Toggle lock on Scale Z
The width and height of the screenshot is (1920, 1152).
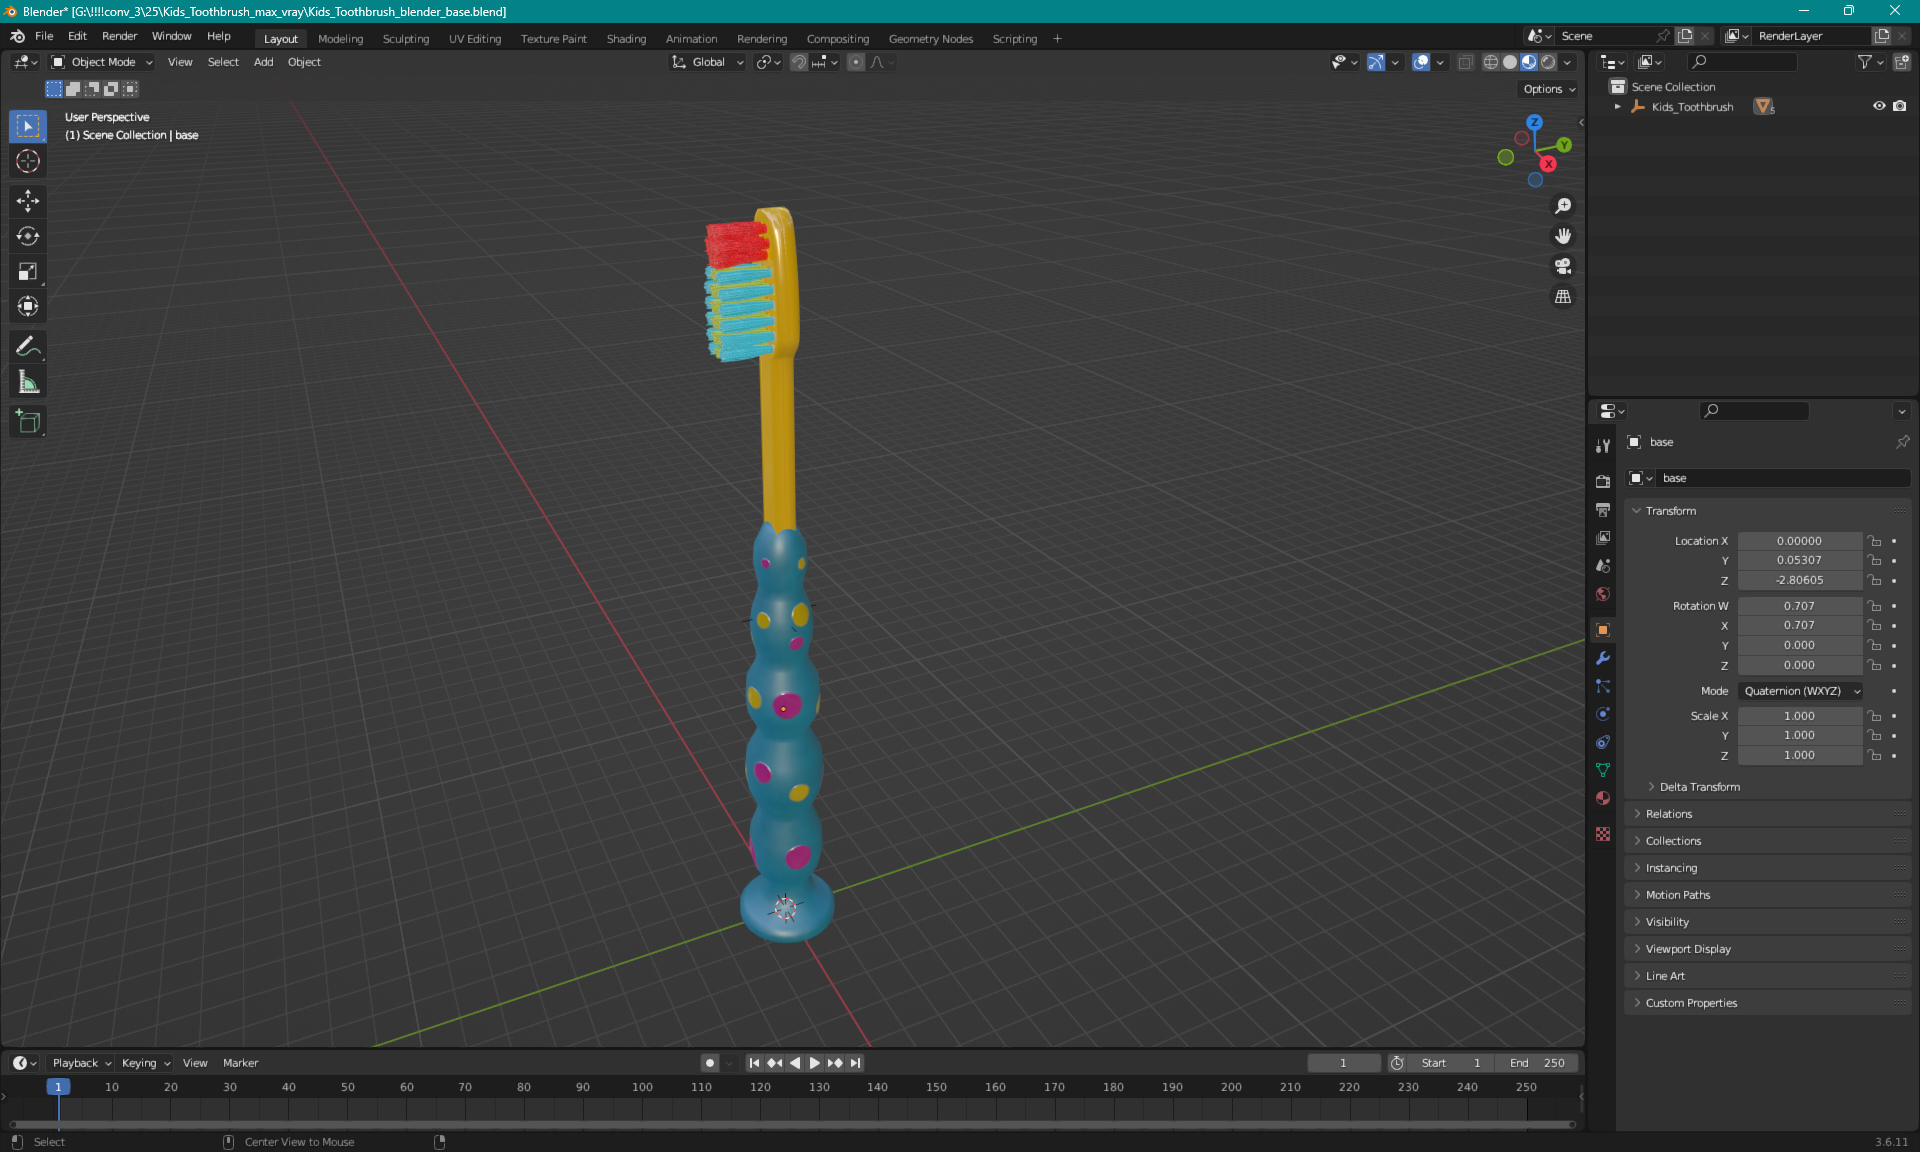(x=1875, y=755)
